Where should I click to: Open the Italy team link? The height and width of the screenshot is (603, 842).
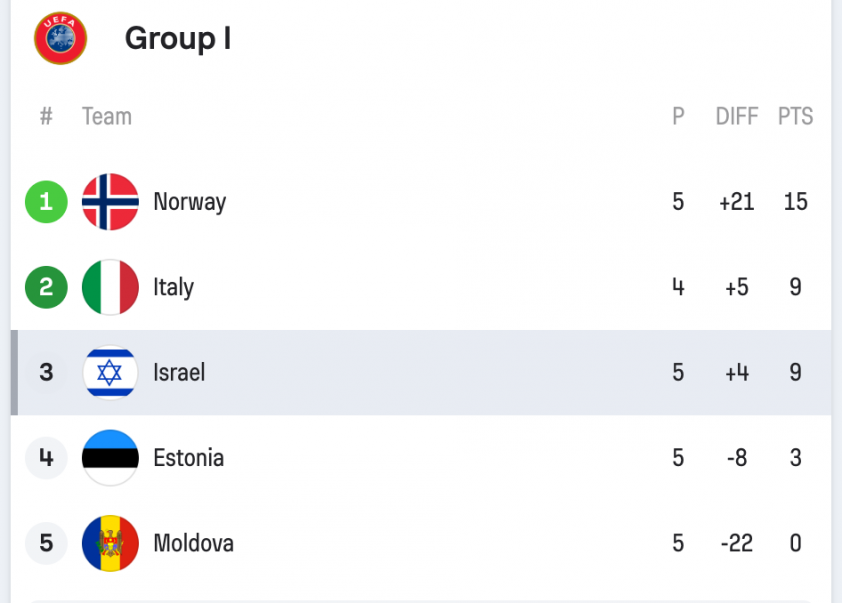click(x=173, y=288)
